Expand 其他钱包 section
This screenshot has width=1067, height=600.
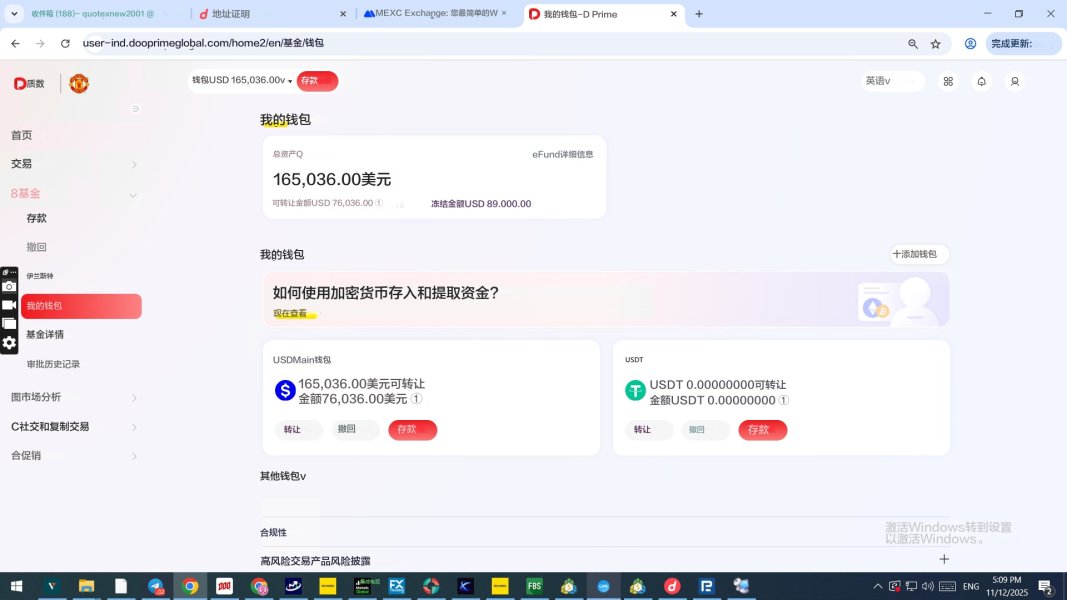point(283,476)
